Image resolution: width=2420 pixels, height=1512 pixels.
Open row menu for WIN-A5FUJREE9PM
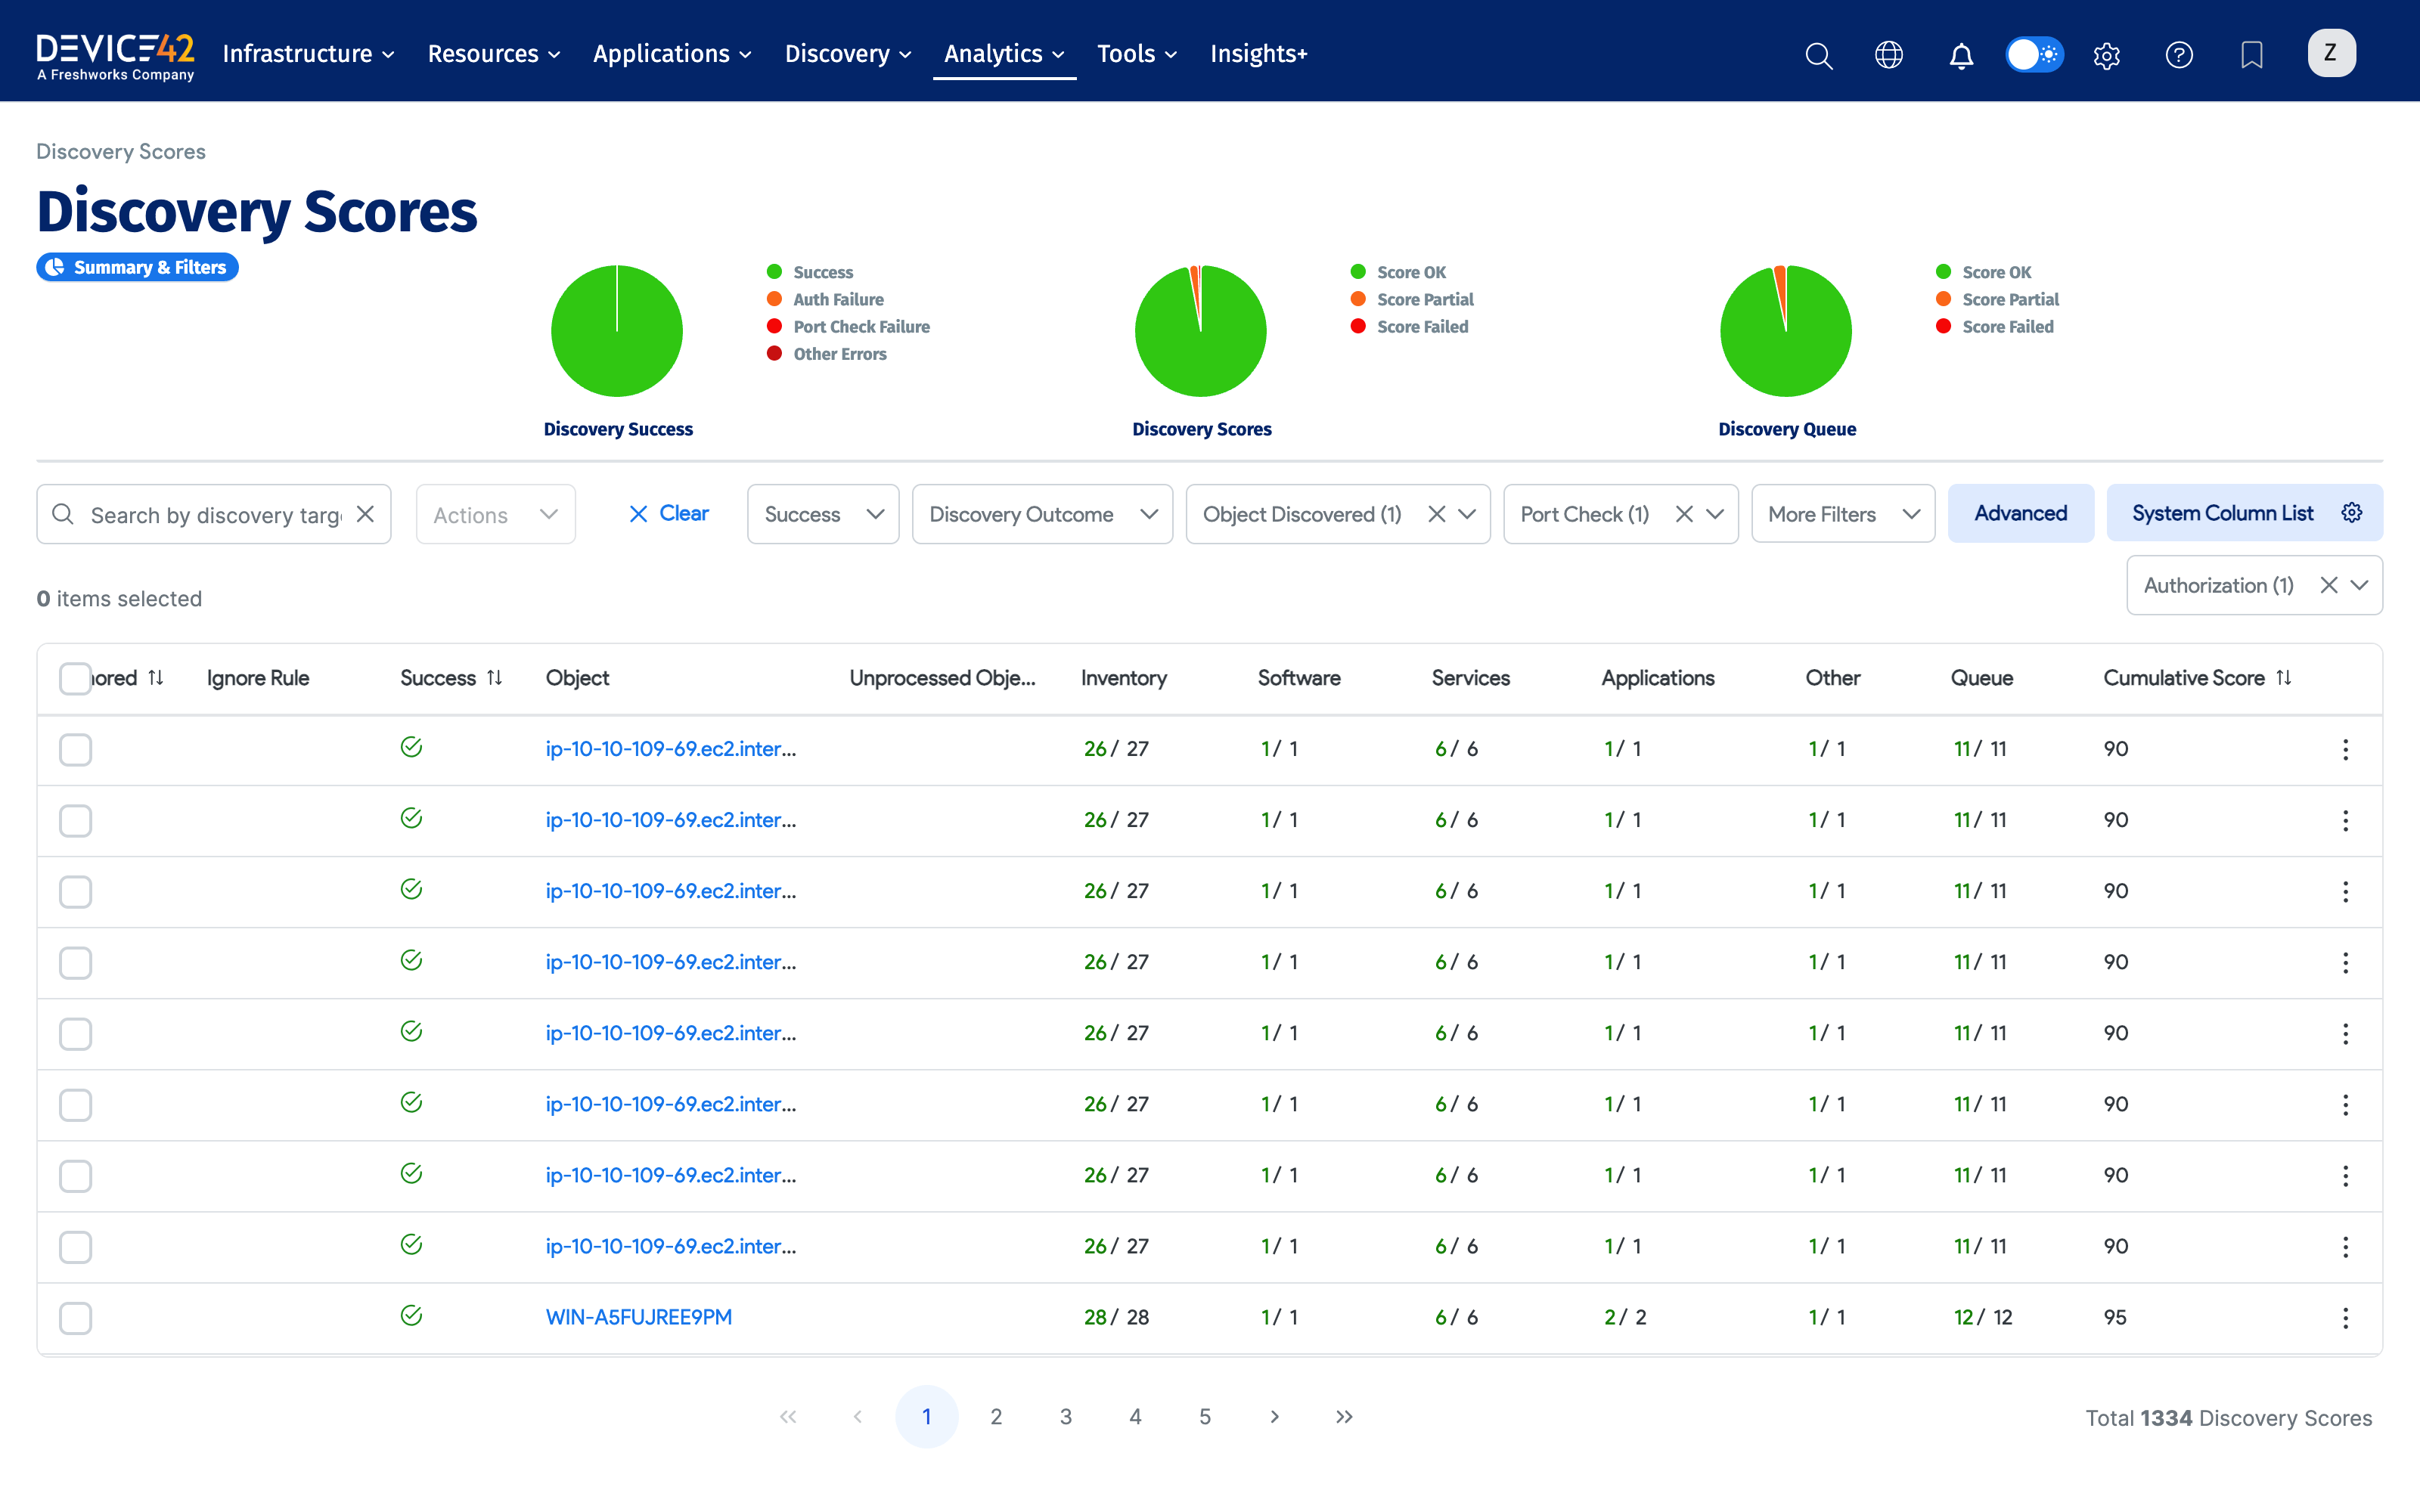tap(2345, 1318)
